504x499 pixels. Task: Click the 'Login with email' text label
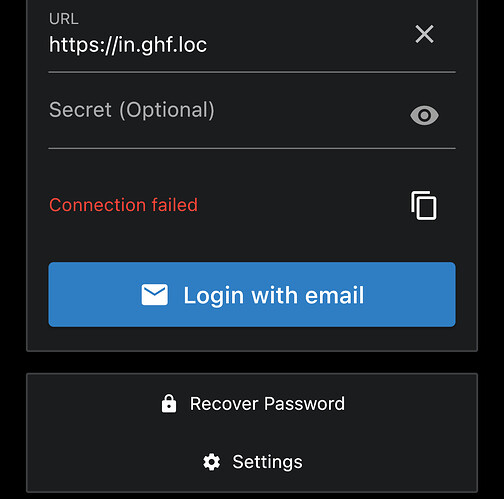pos(274,295)
